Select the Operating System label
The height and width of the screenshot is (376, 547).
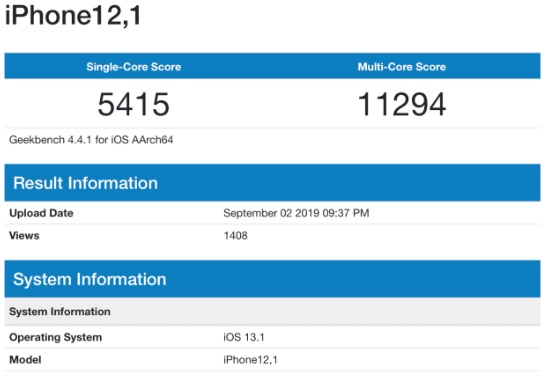tap(55, 337)
